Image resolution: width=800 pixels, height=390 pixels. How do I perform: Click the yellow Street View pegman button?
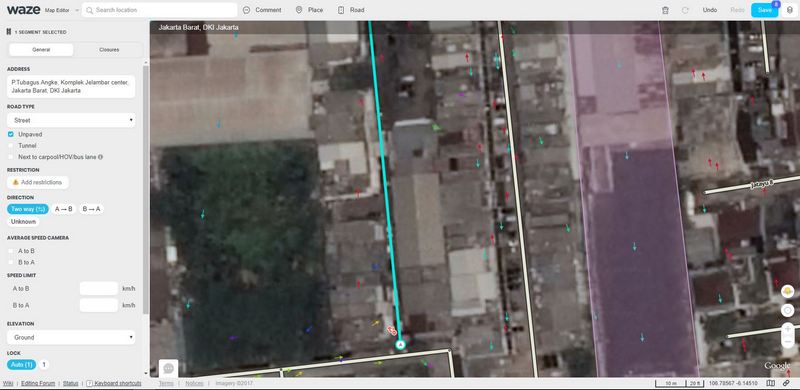(x=788, y=291)
